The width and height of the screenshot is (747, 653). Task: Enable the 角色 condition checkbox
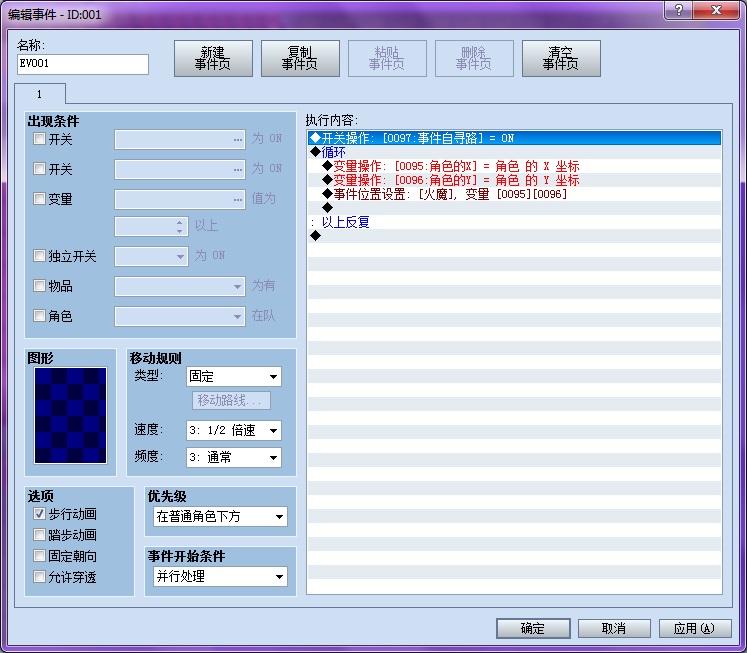pyautogui.click(x=39, y=315)
